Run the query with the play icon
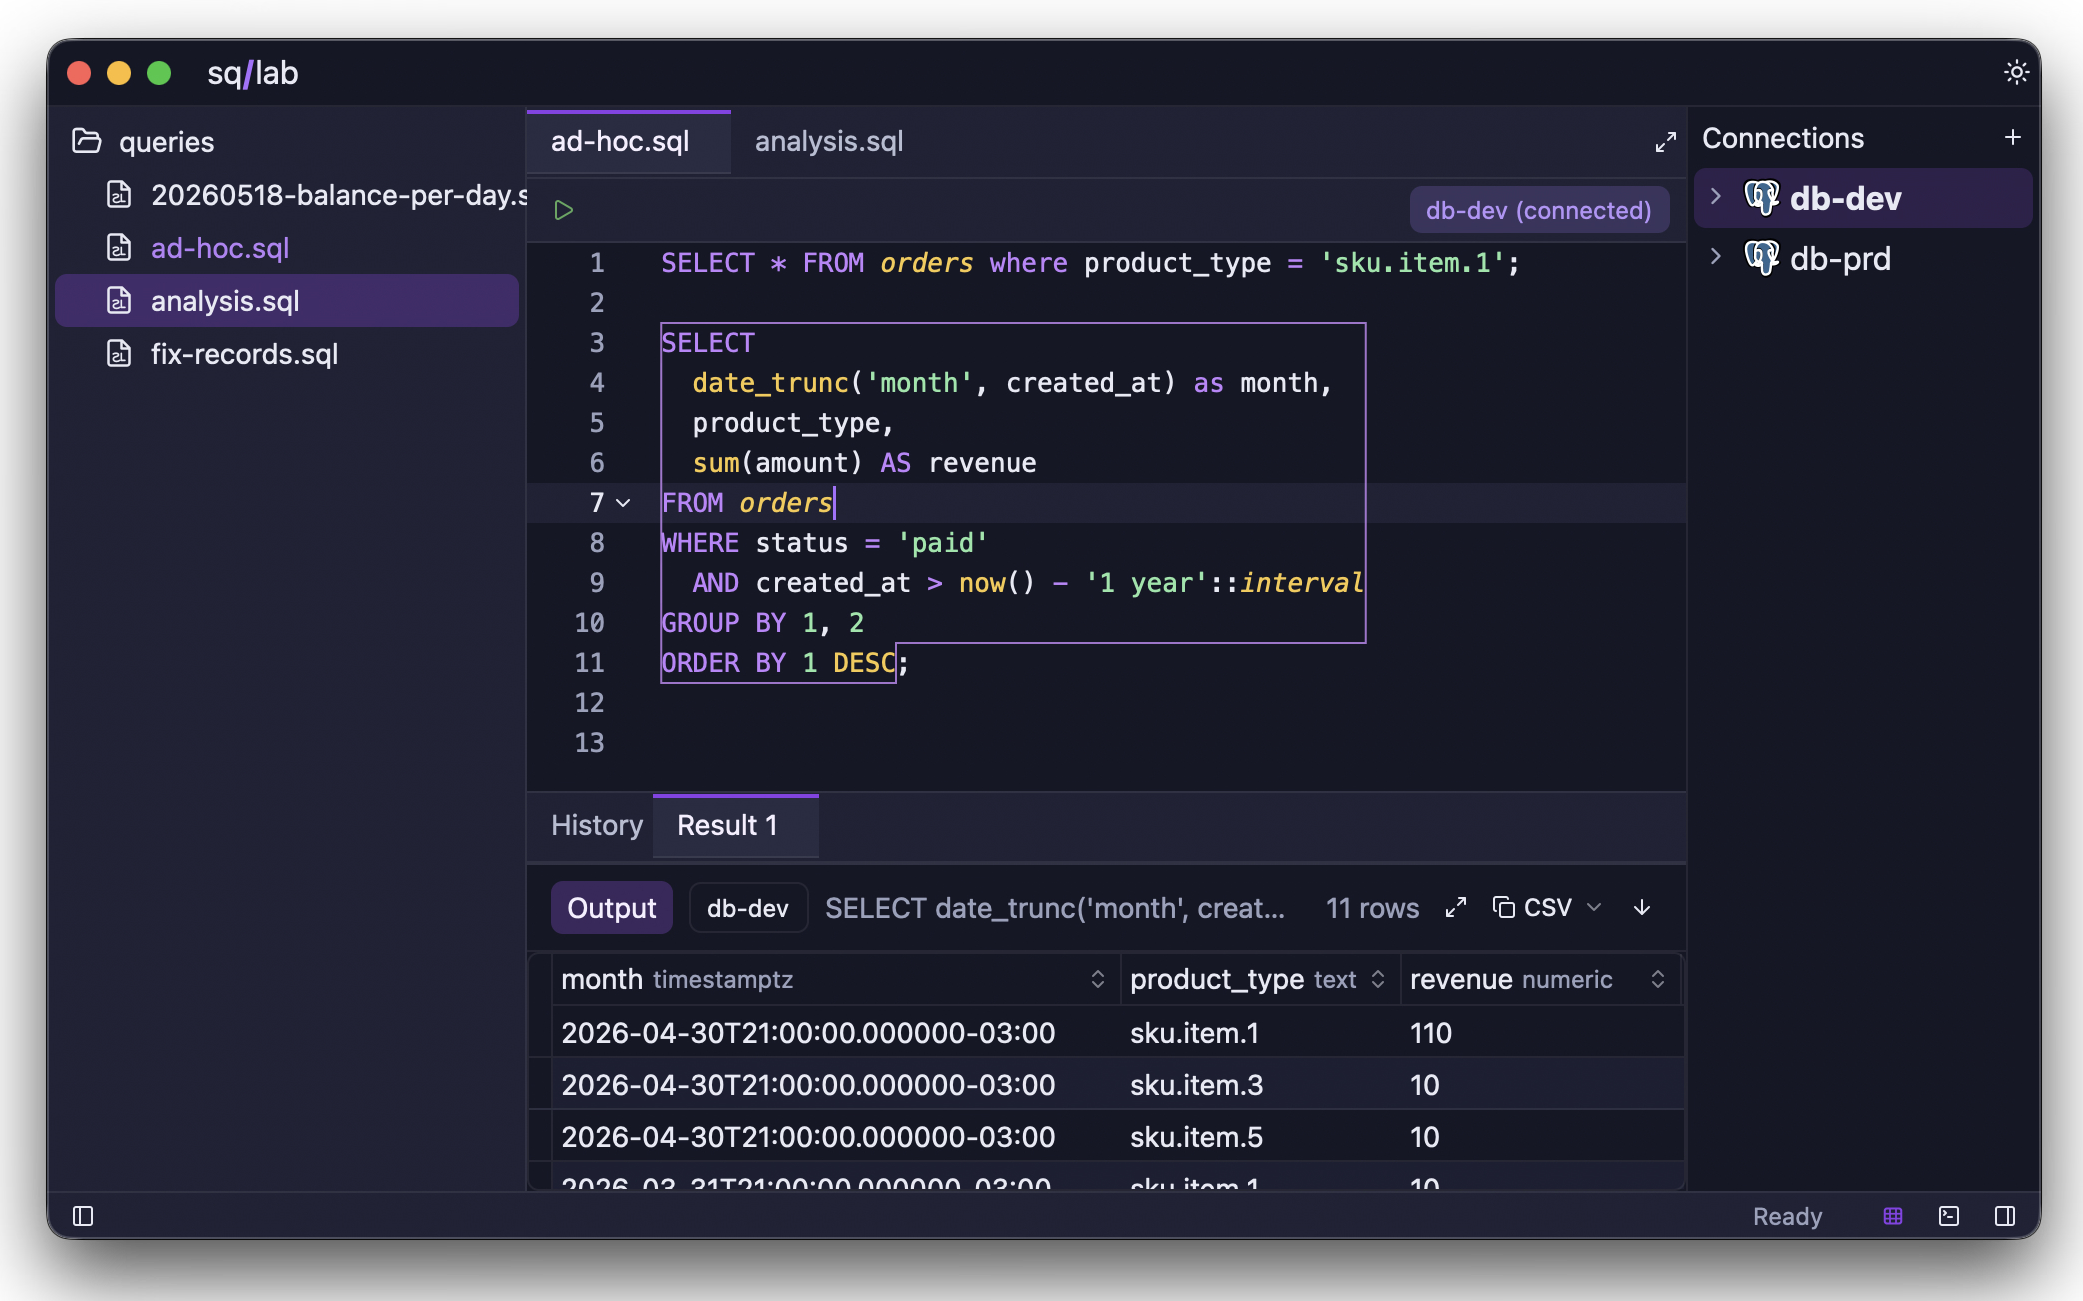Screen dimensions: 2083x1301 tap(564, 210)
